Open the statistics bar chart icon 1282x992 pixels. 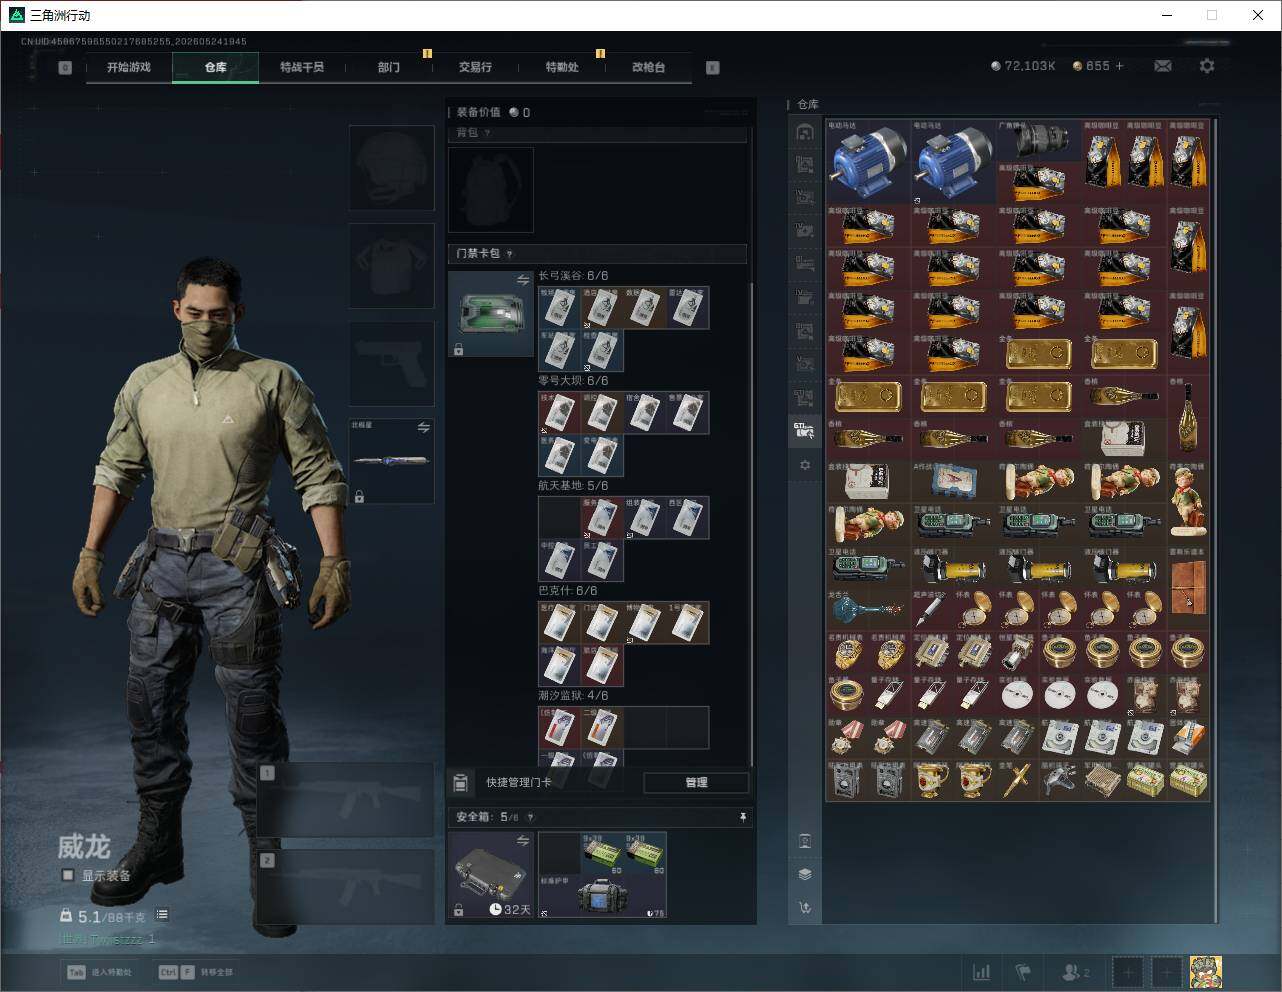pyautogui.click(x=982, y=972)
